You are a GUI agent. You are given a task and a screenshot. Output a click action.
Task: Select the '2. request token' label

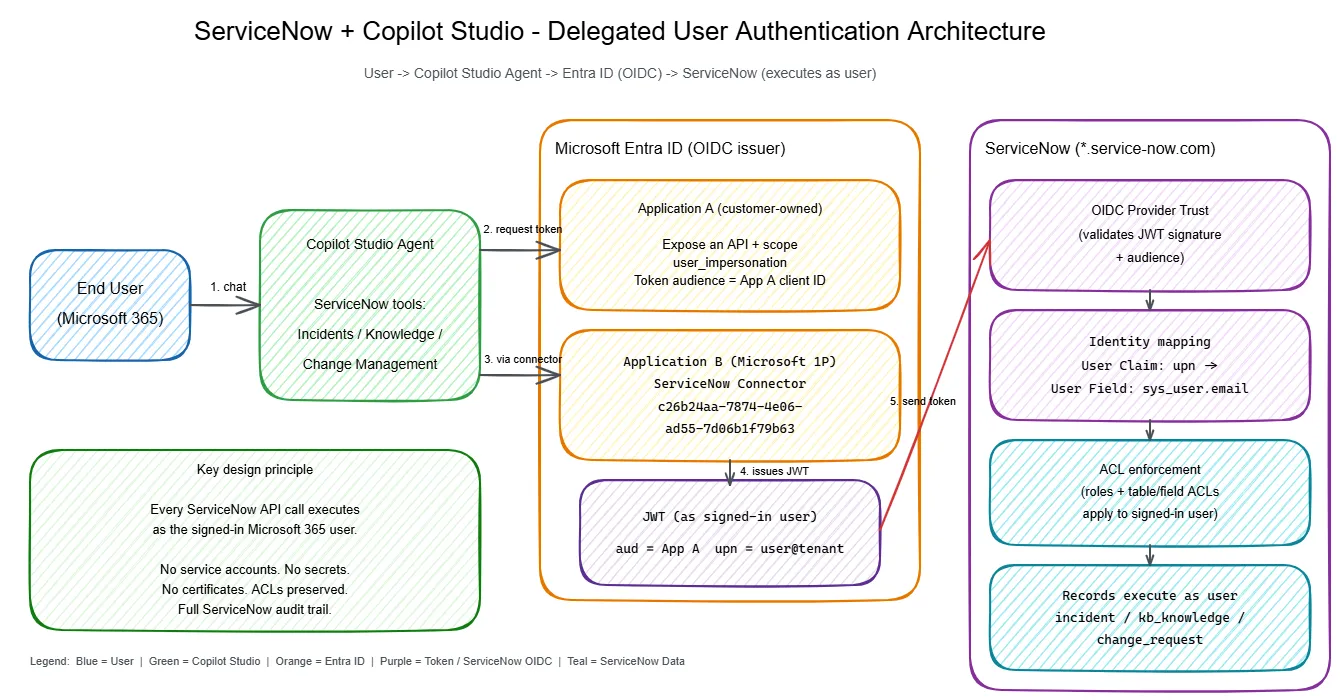coord(523,229)
